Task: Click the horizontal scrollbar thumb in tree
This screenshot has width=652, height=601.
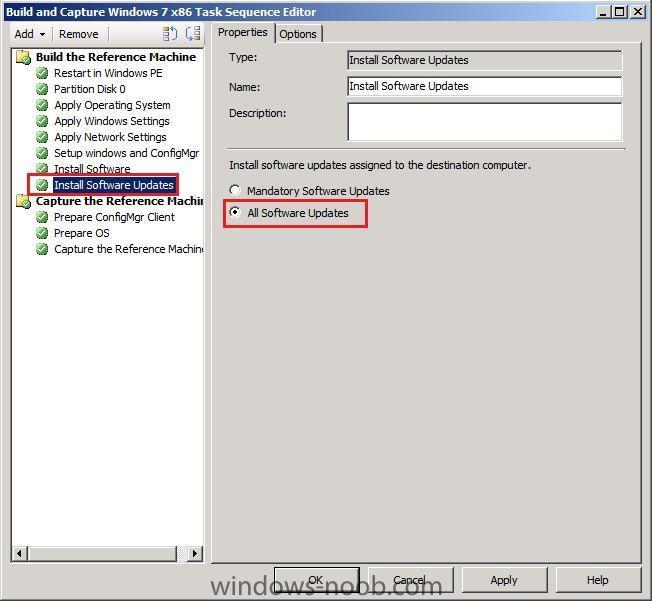Action: click(102, 554)
